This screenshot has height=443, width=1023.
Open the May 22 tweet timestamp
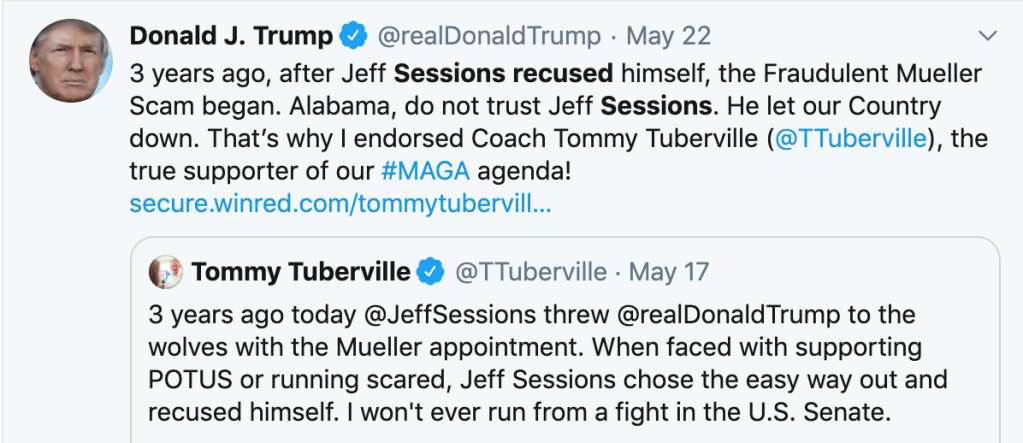pyautogui.click(x=668, y=37)
